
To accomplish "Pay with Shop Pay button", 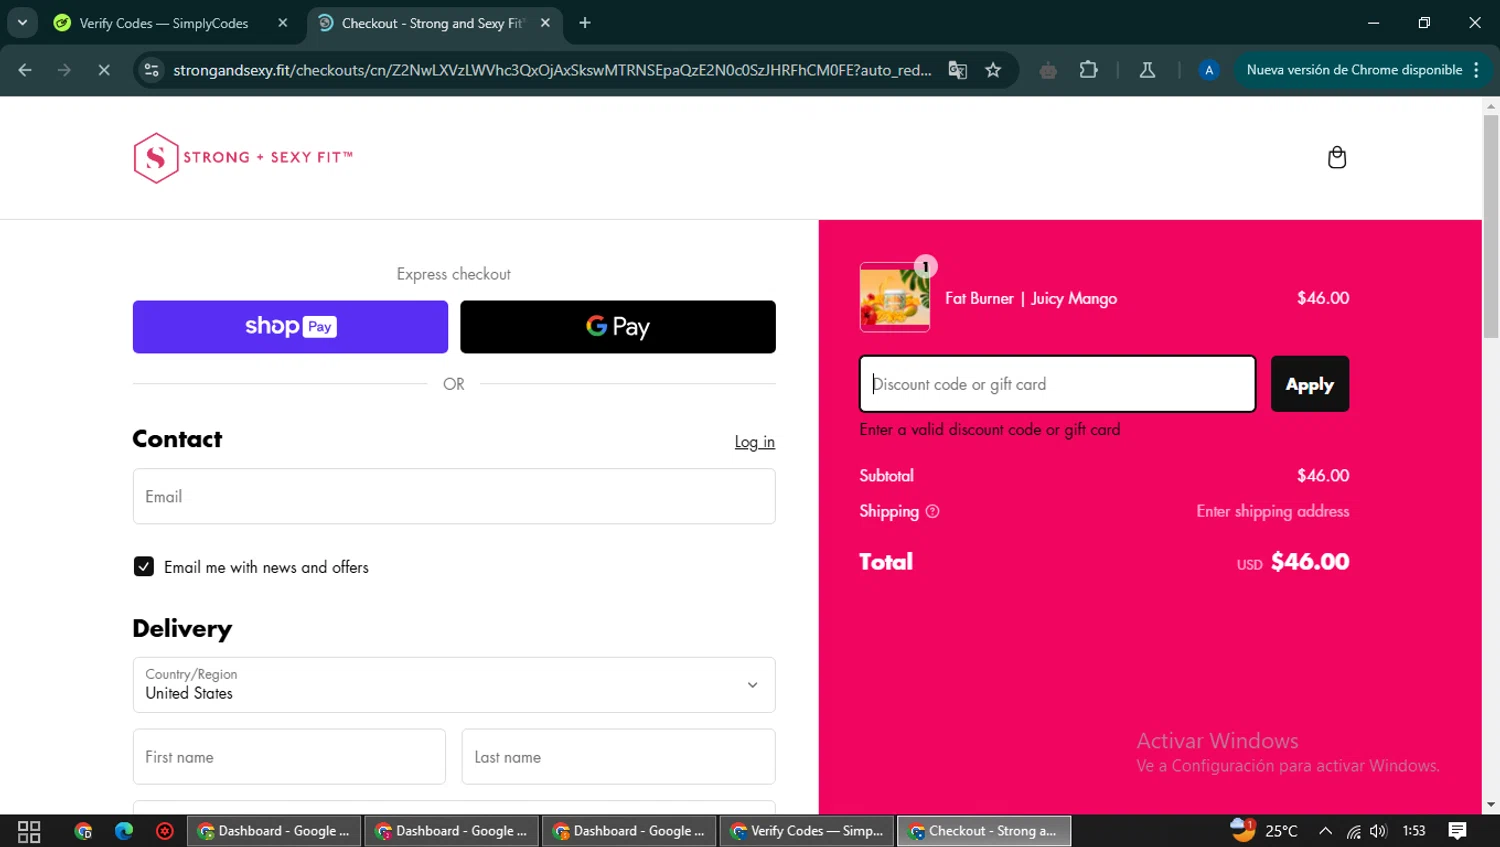I will (290, 327).
